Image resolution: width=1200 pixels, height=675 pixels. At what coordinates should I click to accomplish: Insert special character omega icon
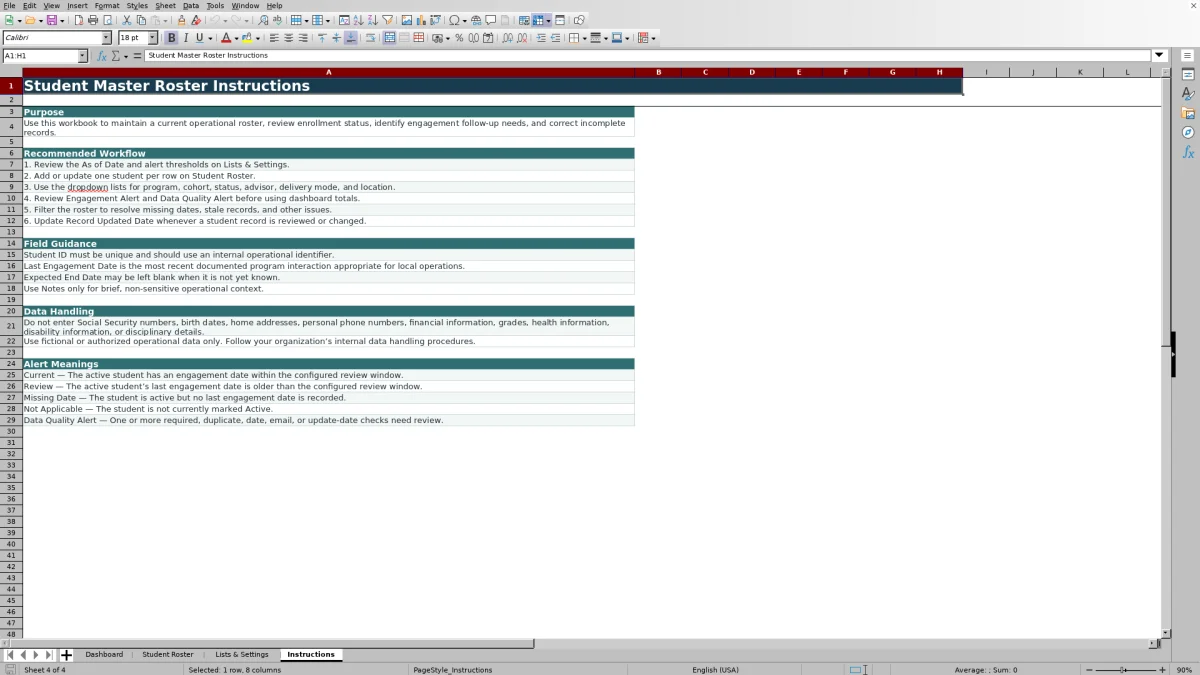[x=454, y=20]
